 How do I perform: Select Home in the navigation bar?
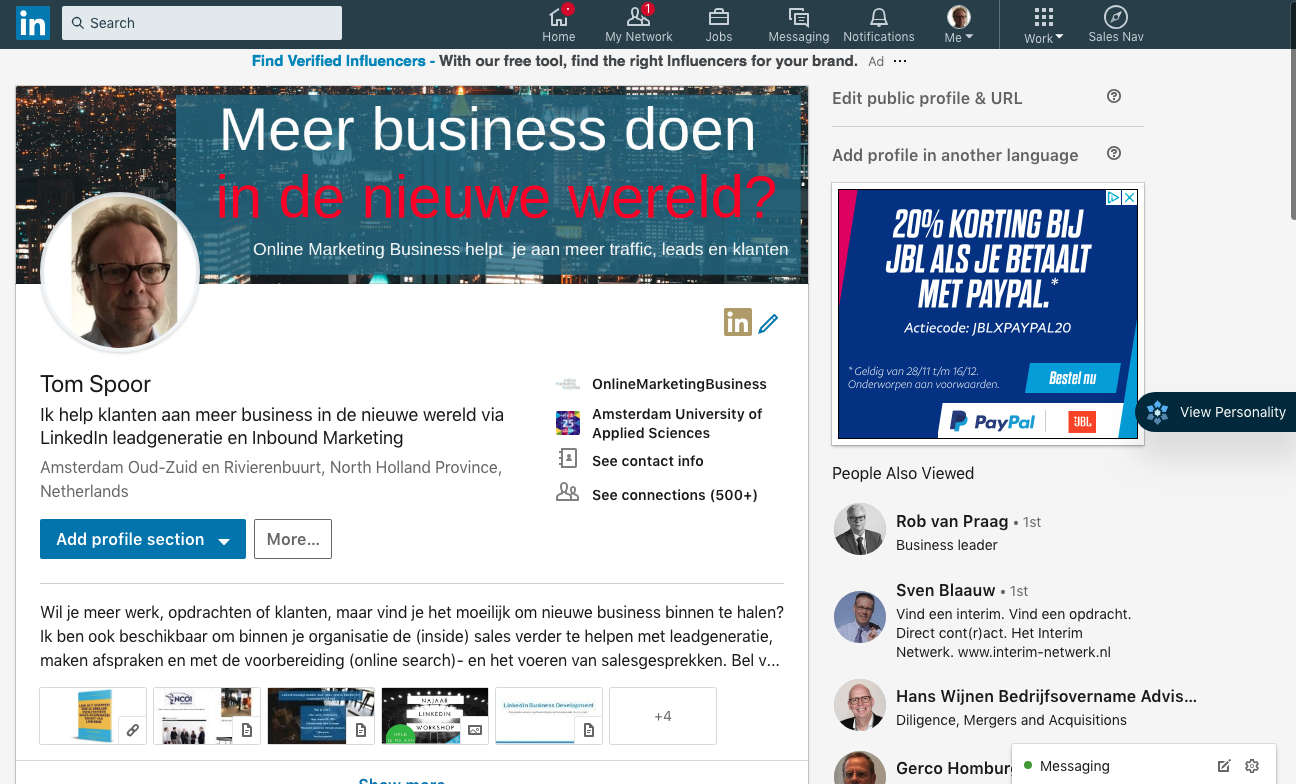[x=558, y=24]
